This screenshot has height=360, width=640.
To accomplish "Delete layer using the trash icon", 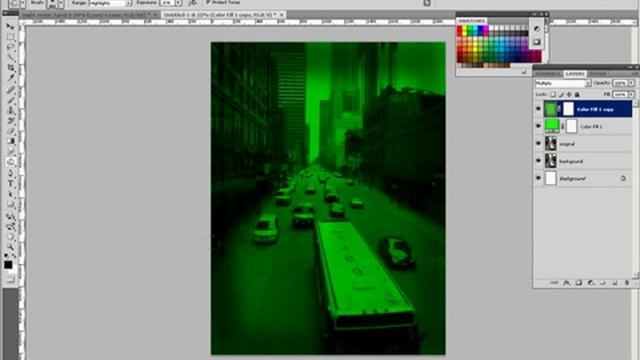I will [627, 282].
